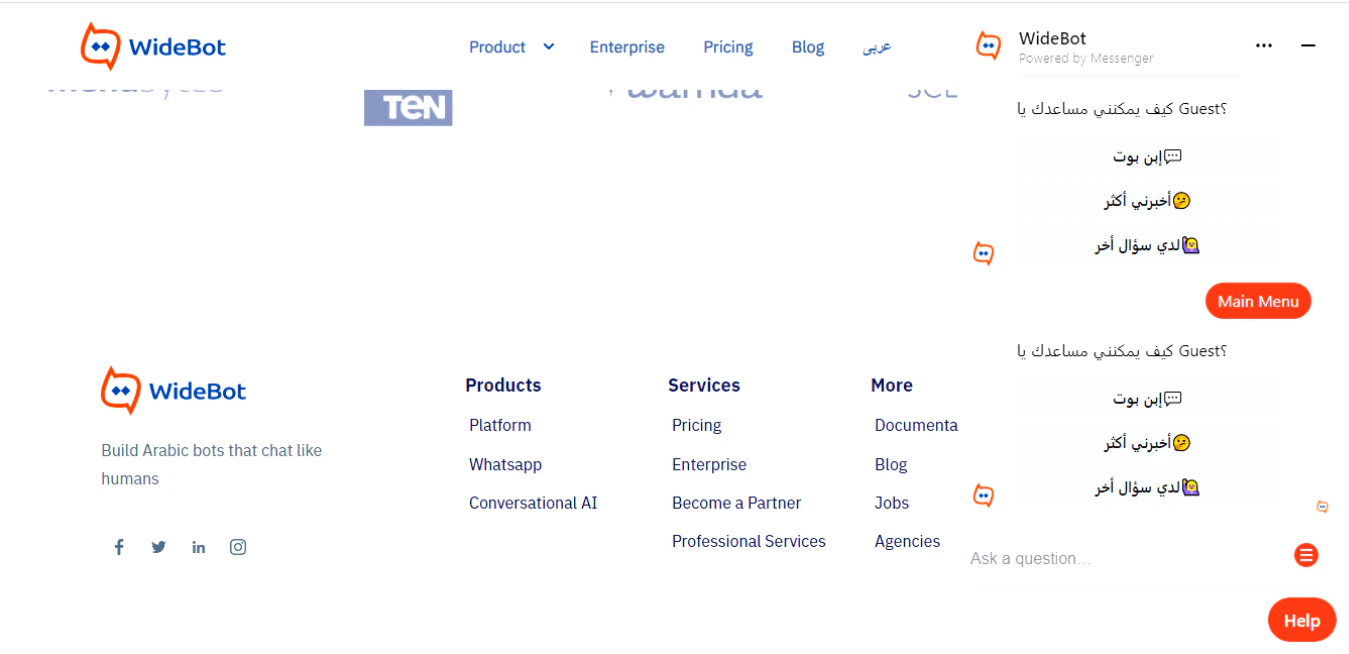
Task: Click the Instagram icon in the footer
Action: pyautogui.click(x=237, y=546)
